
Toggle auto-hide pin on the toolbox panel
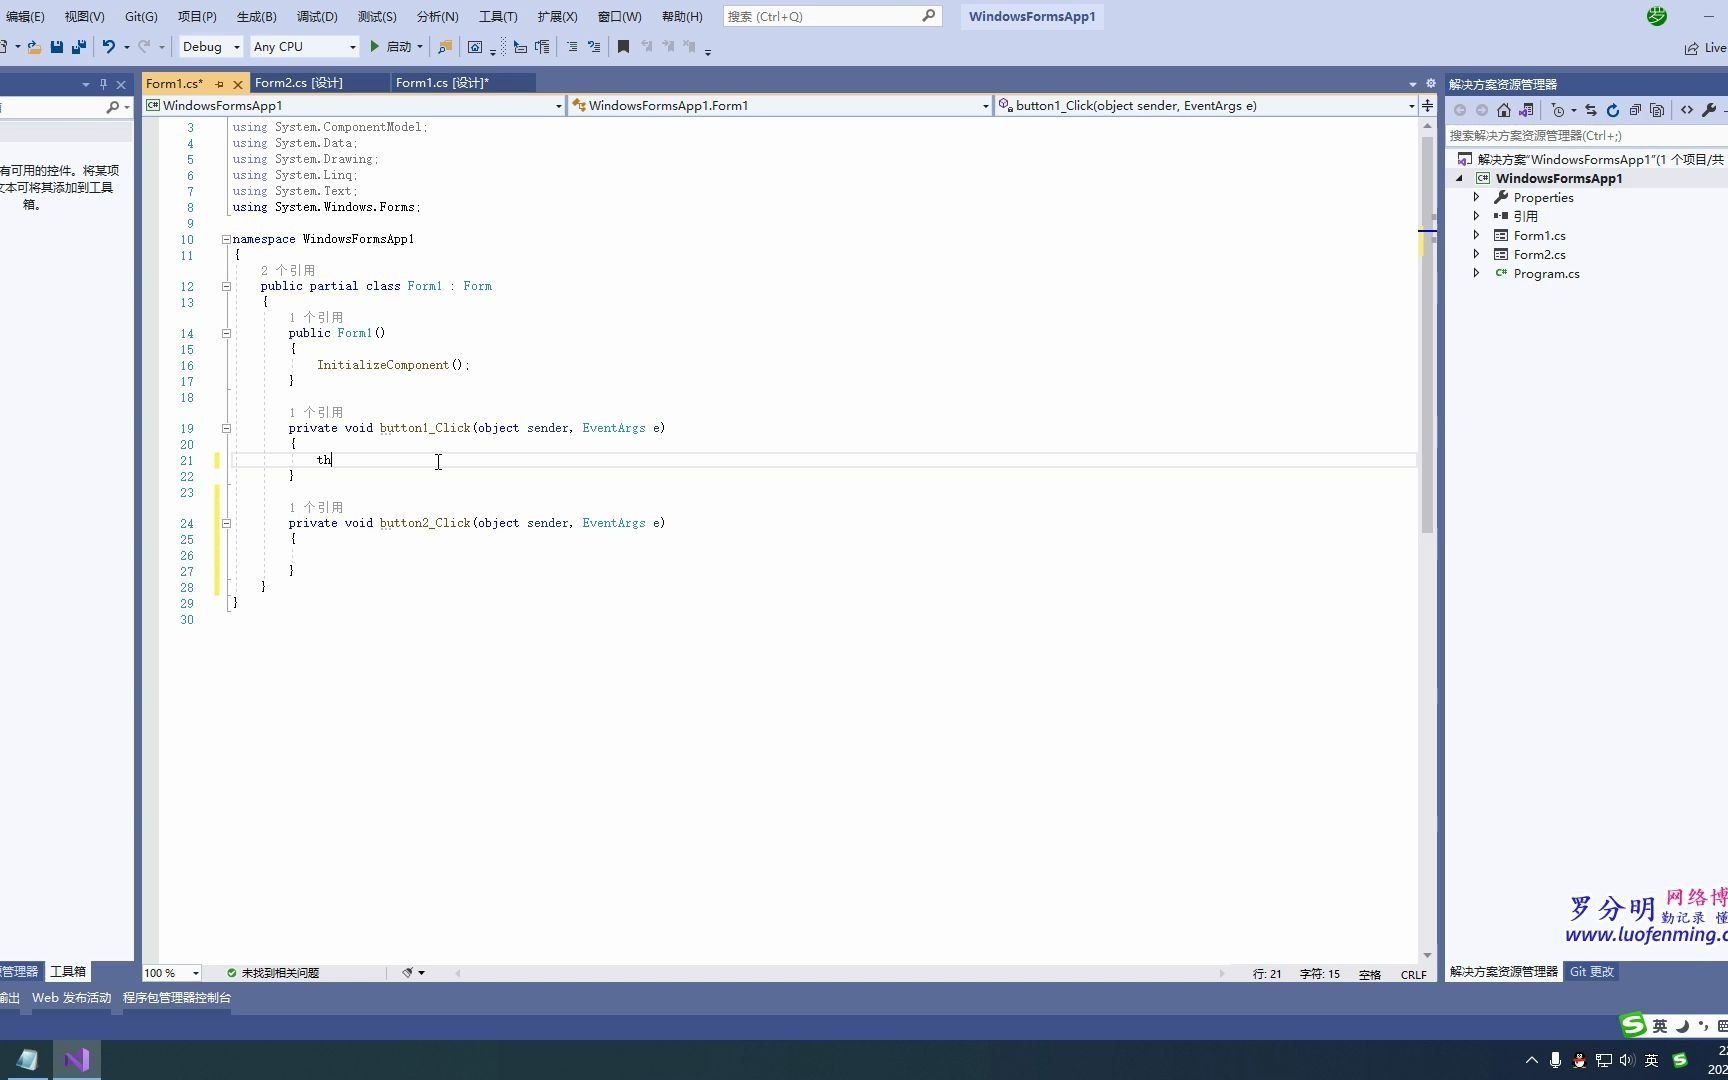(104, 84)
